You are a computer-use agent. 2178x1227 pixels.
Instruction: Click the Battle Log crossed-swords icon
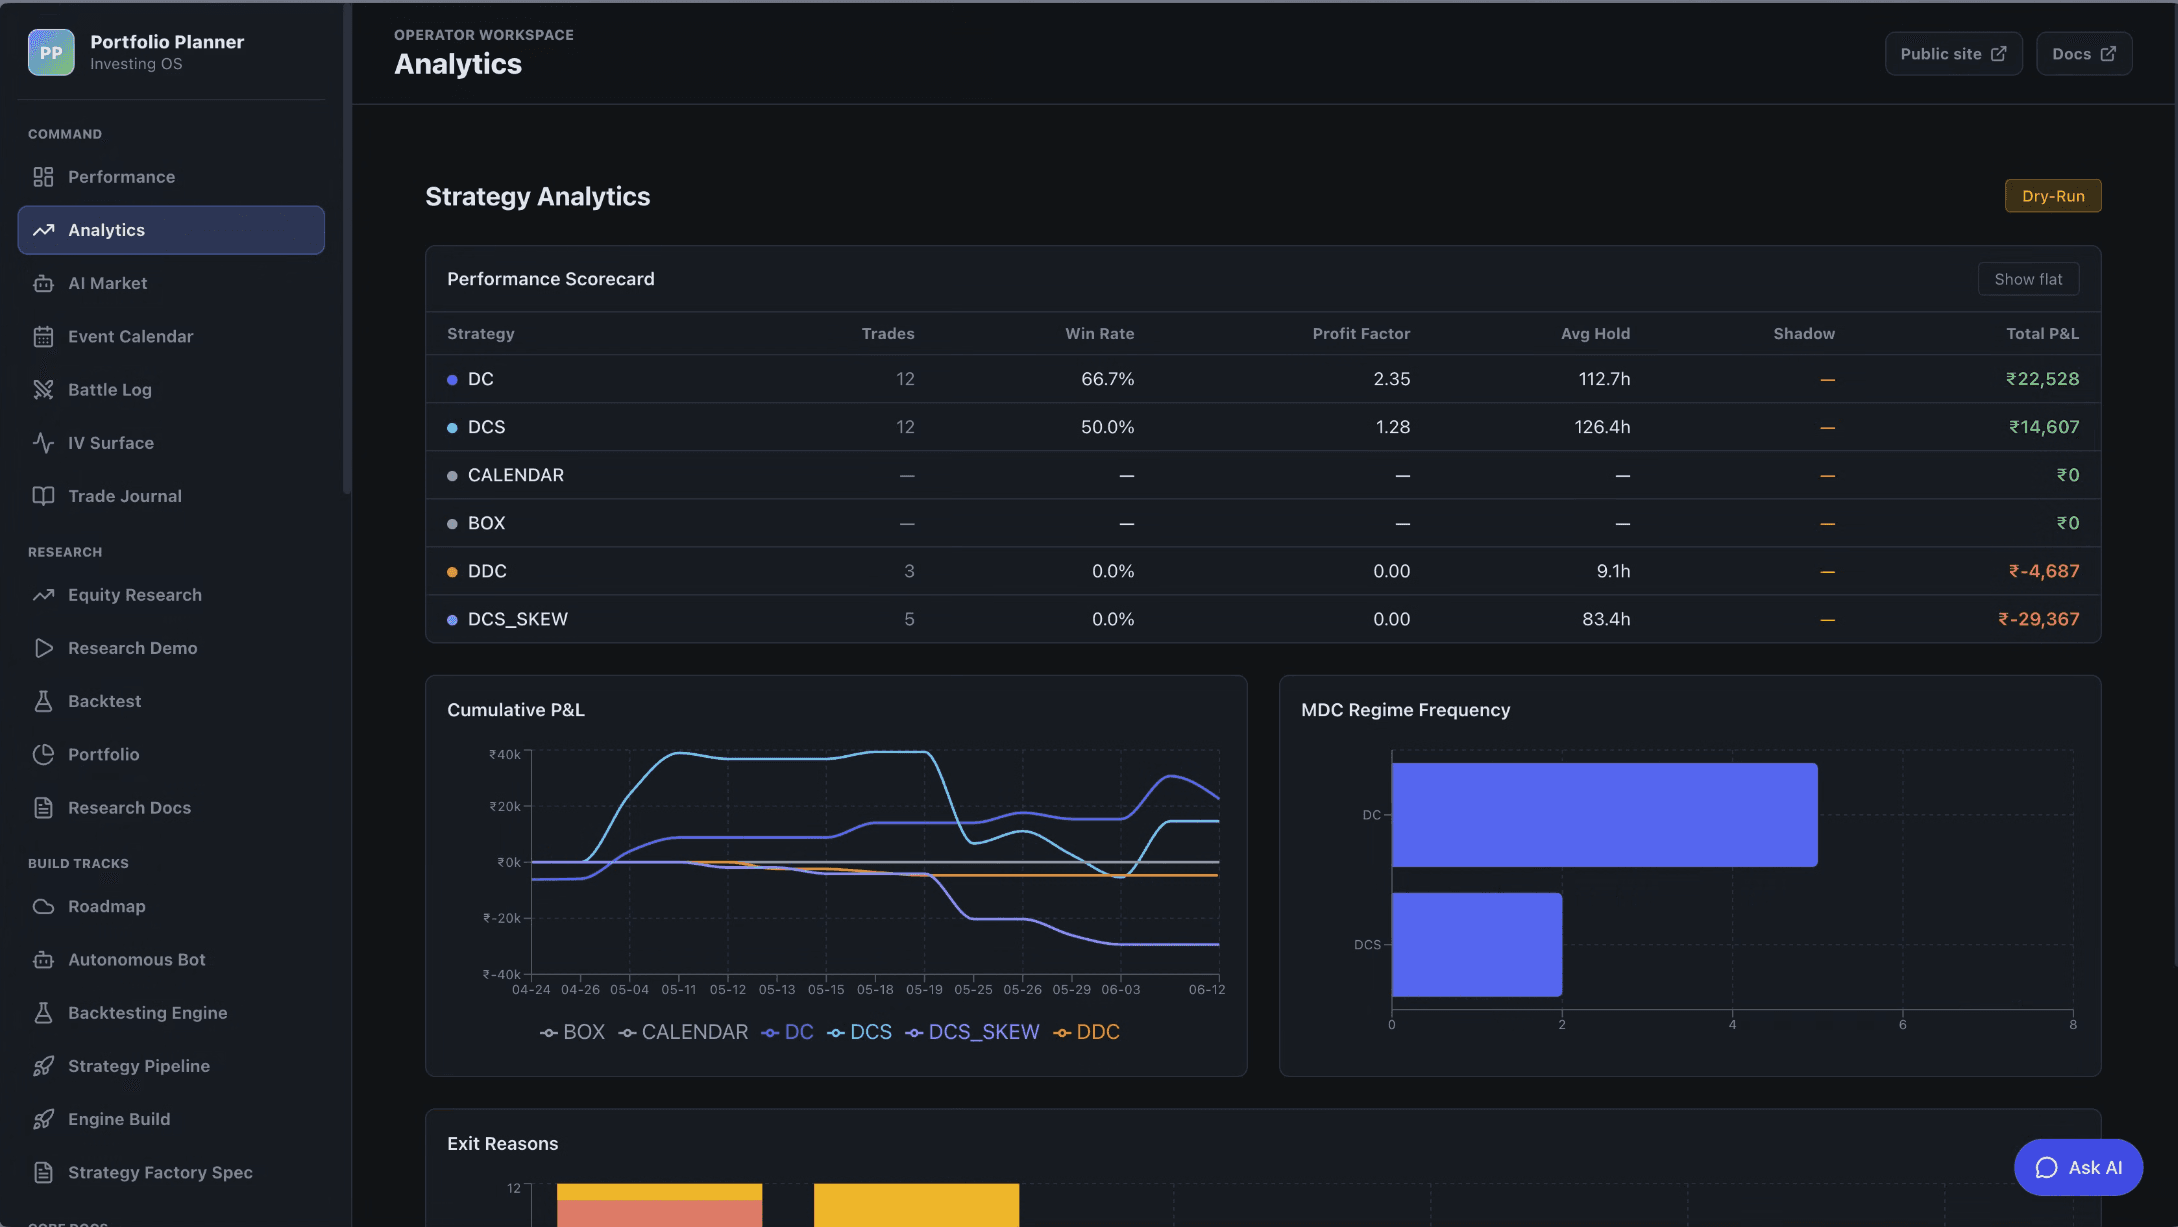43,389
